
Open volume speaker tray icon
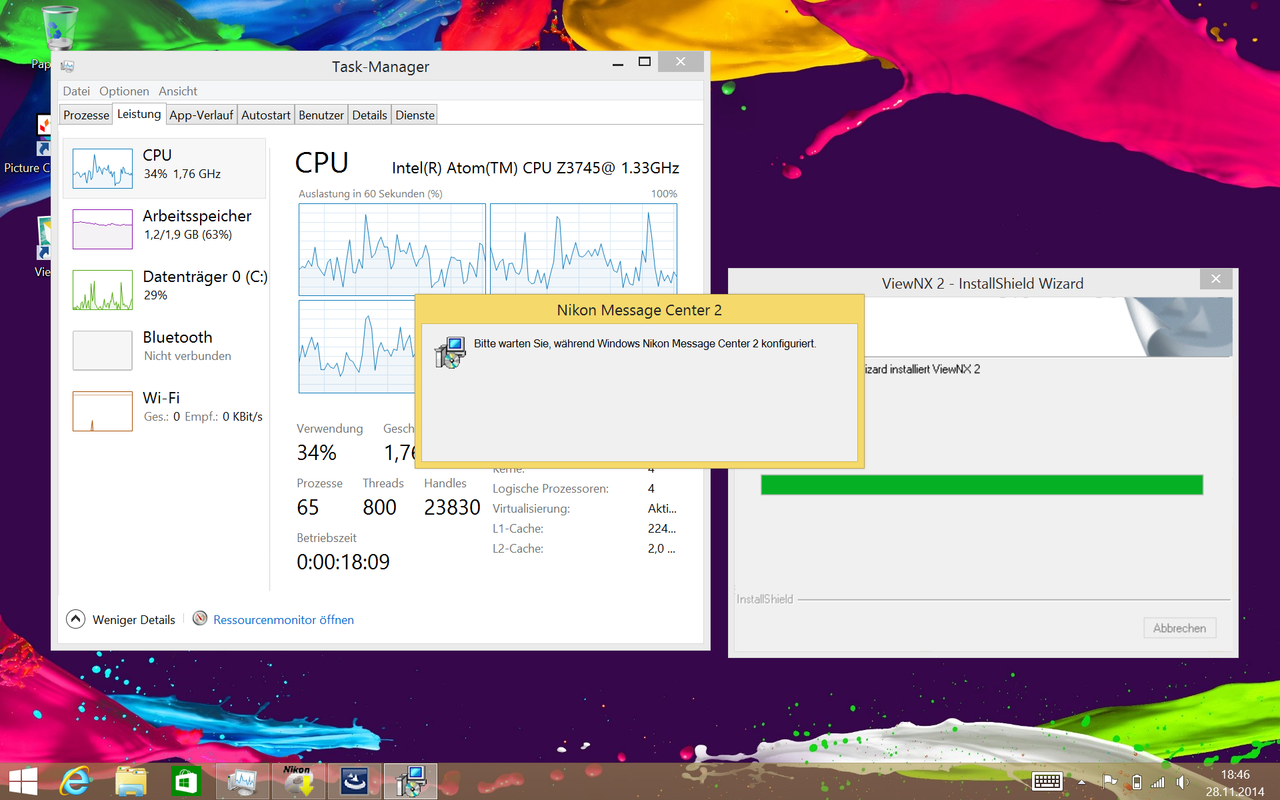[x=1182, y=781]
